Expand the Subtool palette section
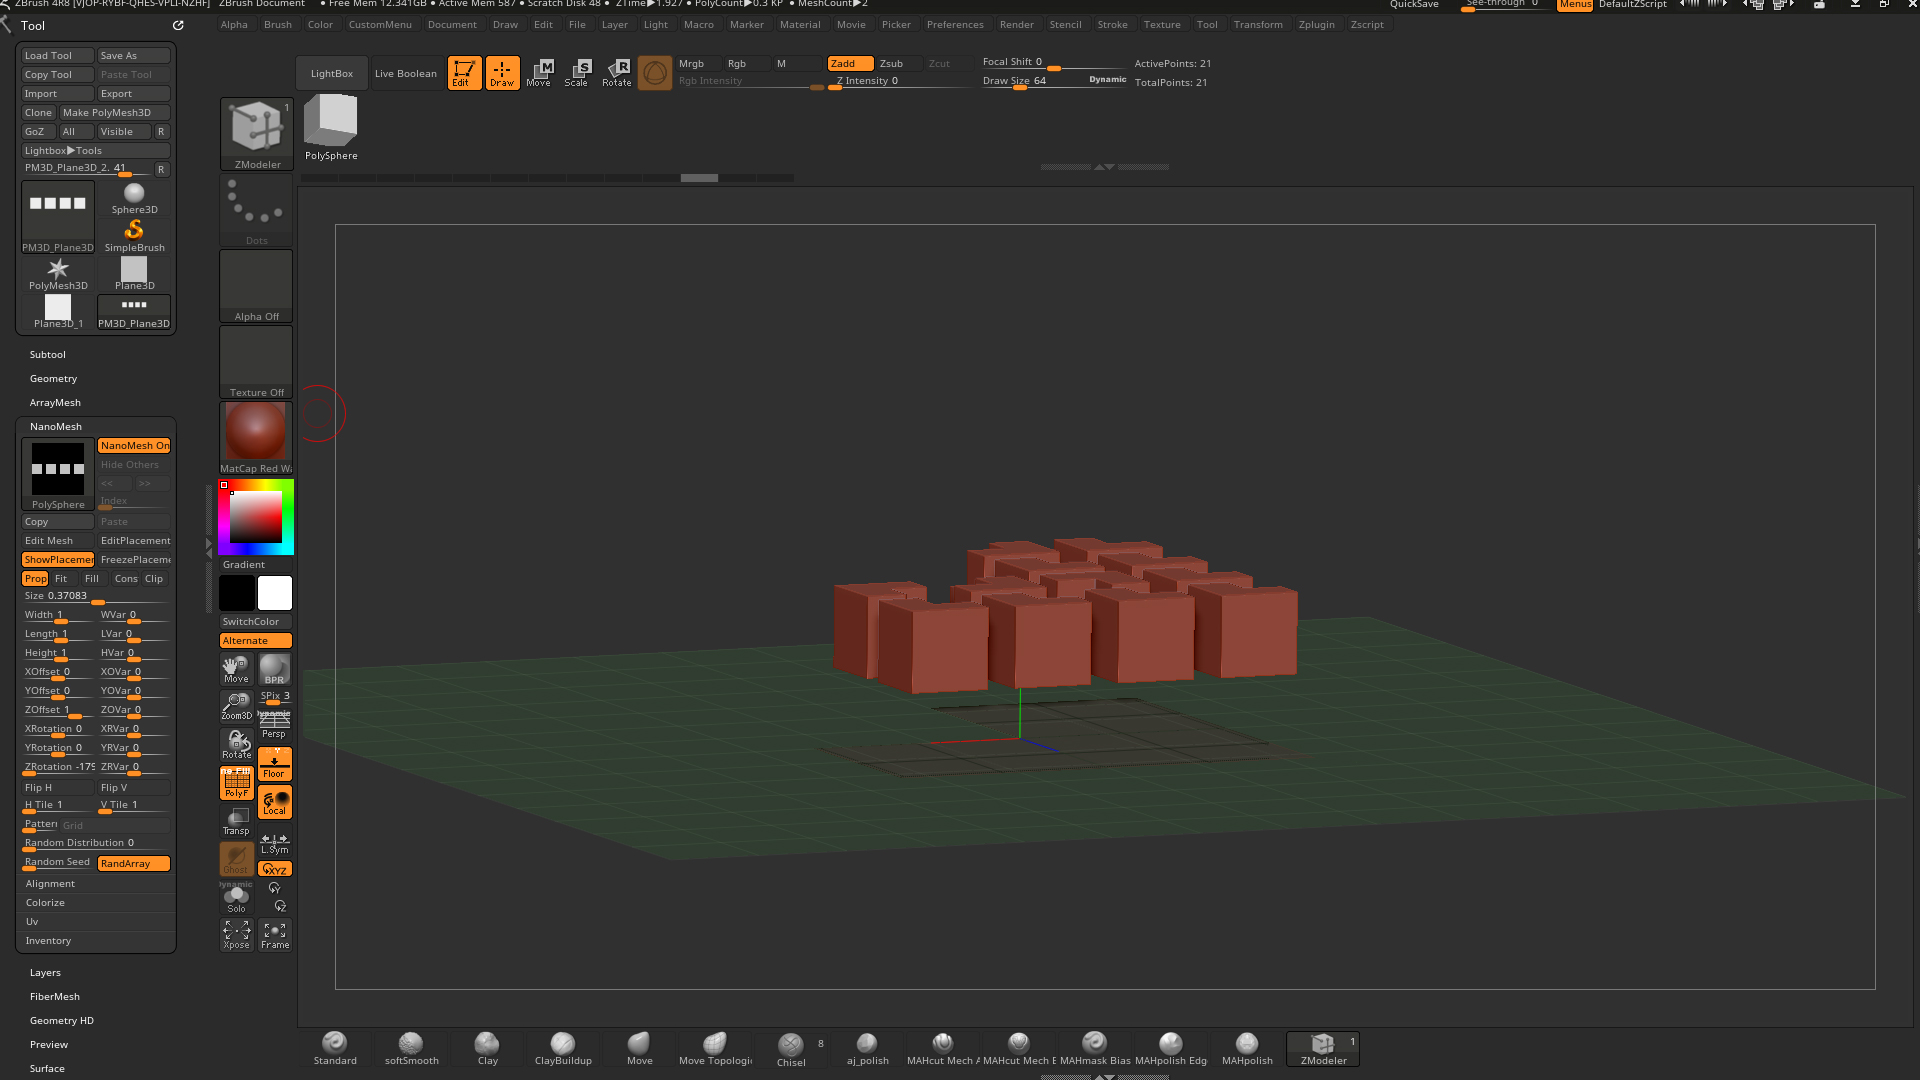 pos(48,355)
